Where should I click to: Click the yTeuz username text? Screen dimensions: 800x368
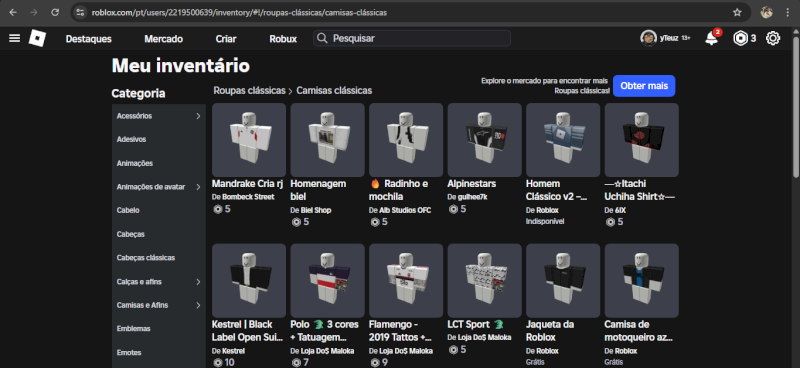[x=668, y=38]
